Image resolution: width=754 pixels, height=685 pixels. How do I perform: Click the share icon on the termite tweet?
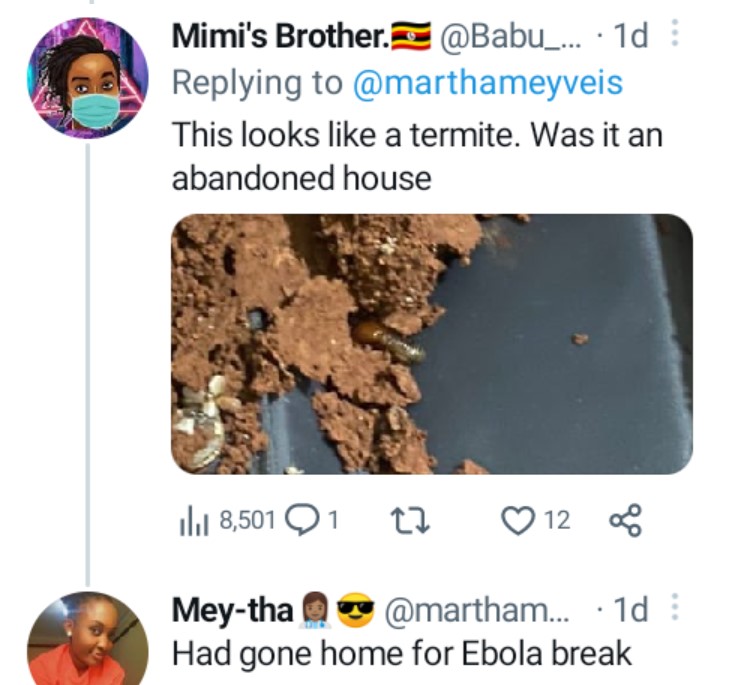(623, 519)
